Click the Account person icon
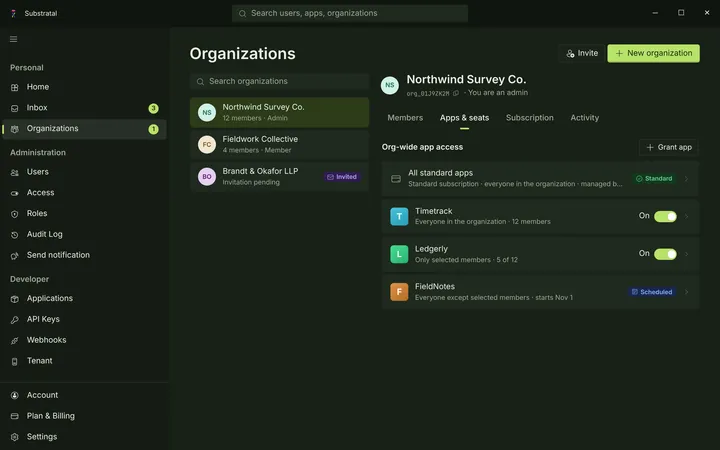The image size is (720, 450). (15, 395)
